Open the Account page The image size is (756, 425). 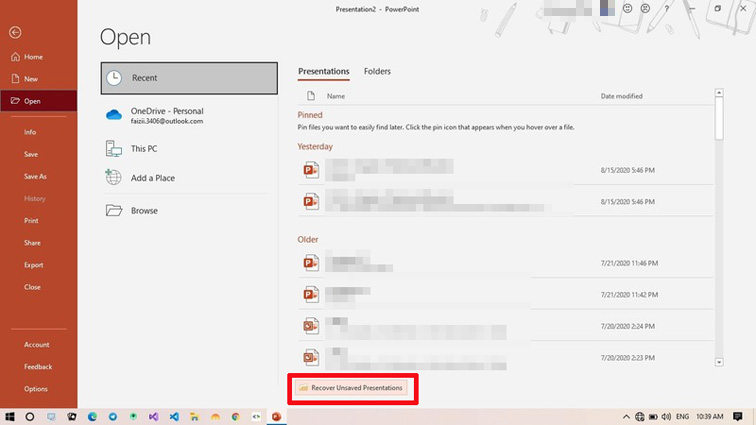coord(39,344)
